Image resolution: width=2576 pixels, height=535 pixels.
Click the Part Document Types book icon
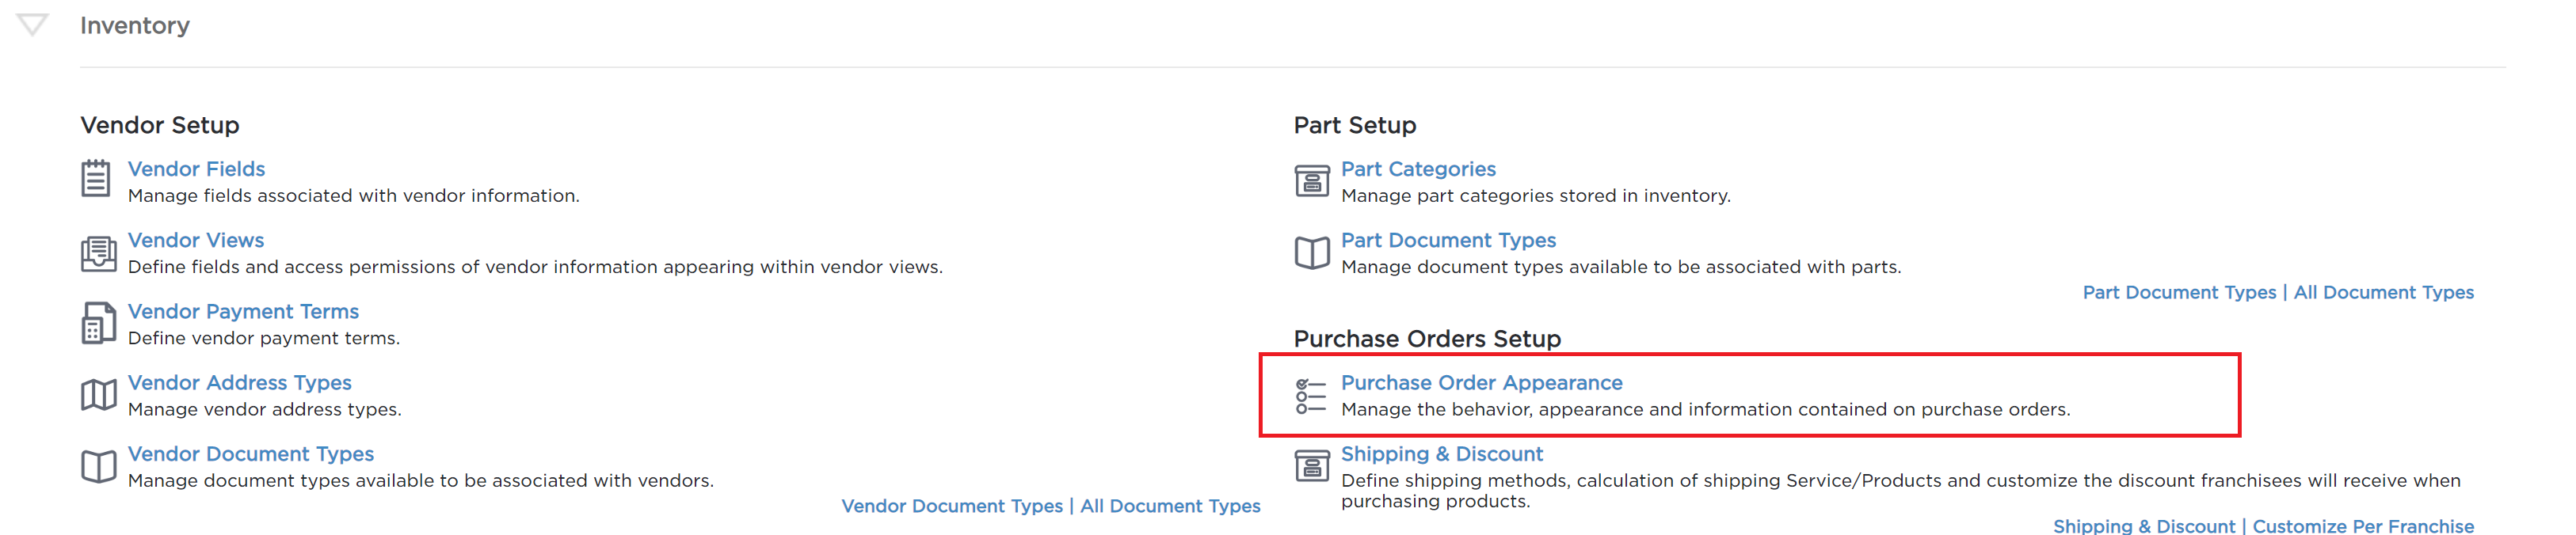coord(1312,253)
